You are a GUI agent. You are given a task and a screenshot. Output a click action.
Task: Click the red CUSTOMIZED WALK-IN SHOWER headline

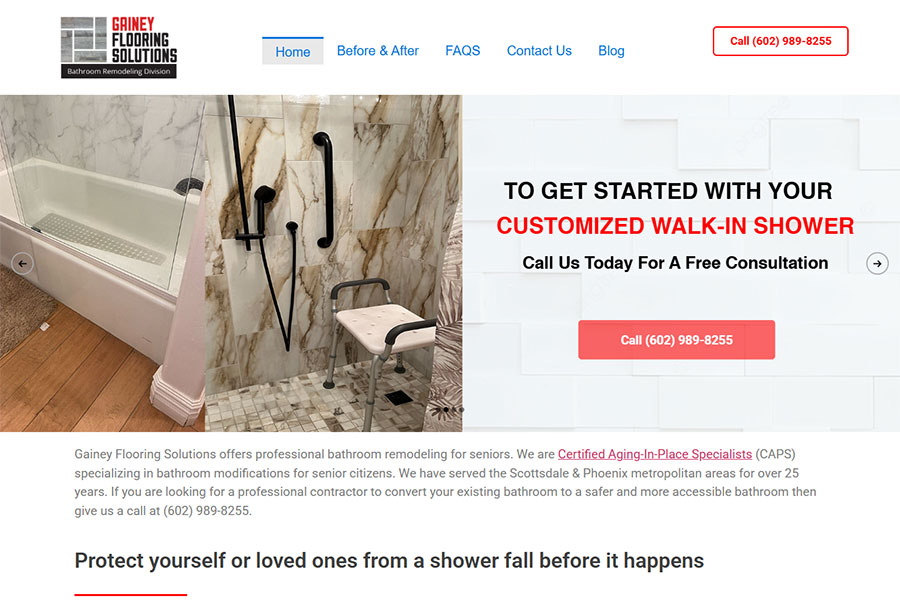[675, 226]
